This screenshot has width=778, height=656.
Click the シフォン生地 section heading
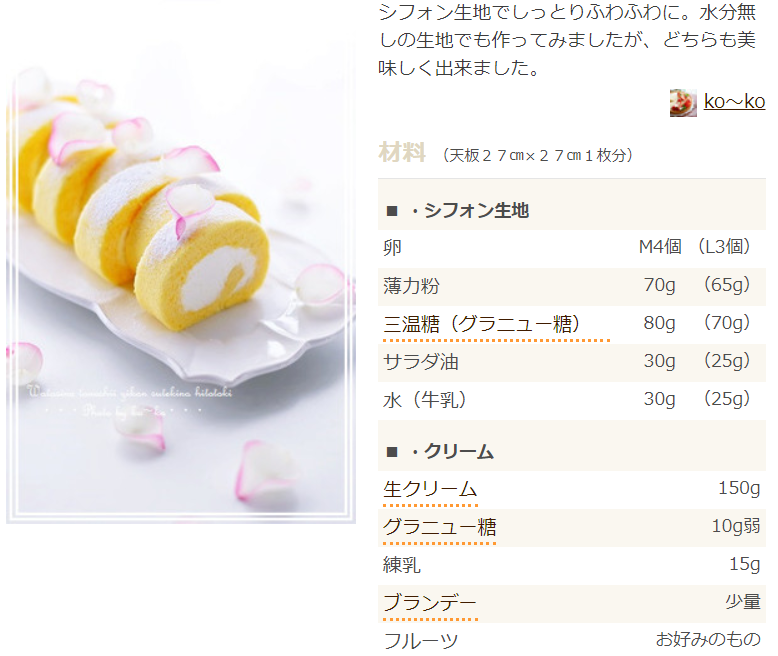[470, 211]
